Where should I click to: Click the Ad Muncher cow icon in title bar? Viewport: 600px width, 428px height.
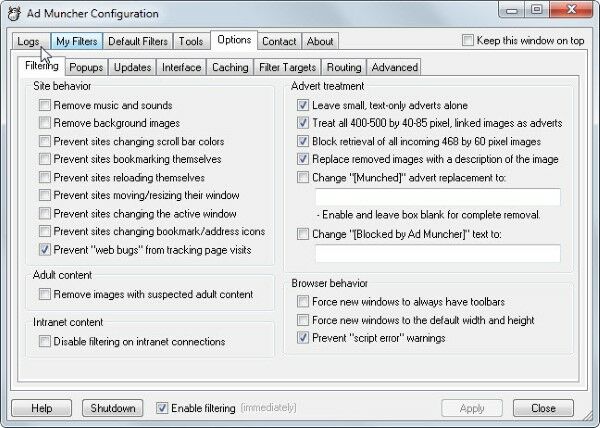(x=14, y=13)
